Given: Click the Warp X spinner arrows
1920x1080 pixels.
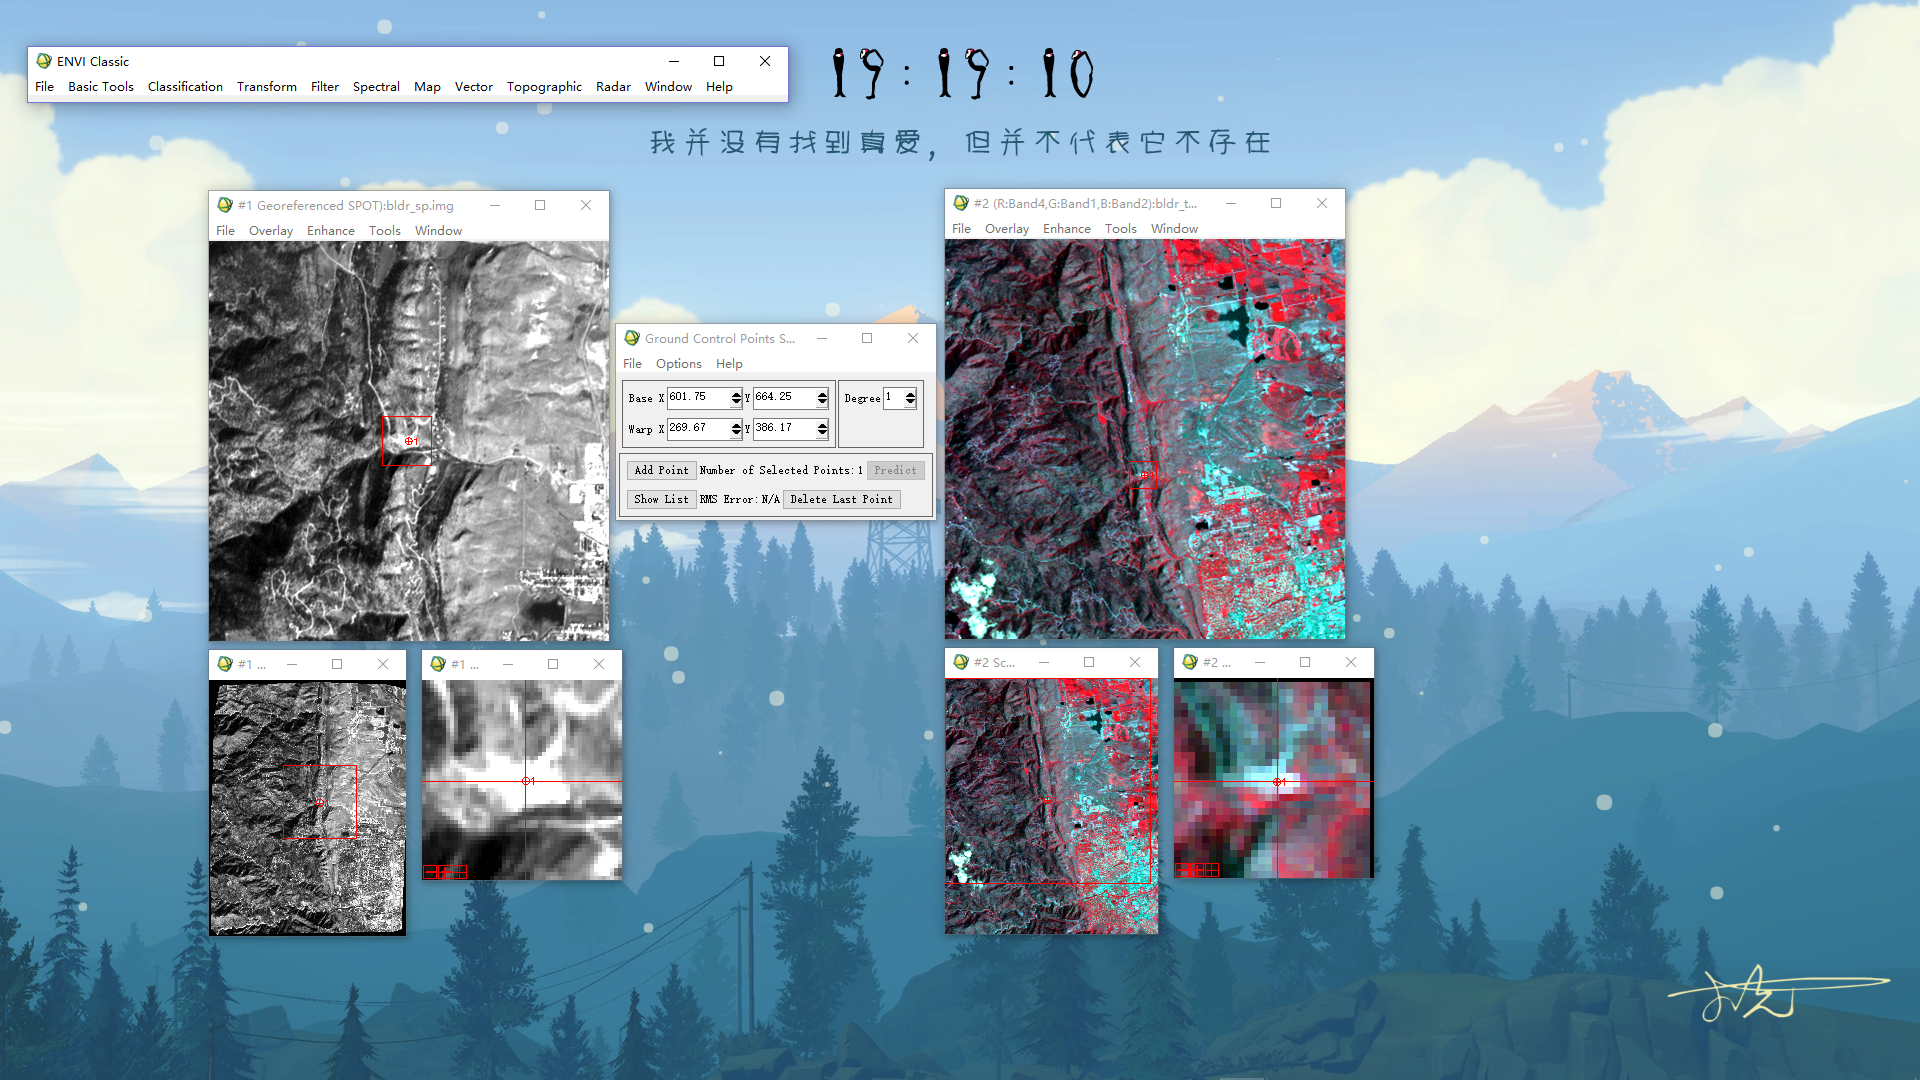Looking at the screenshot, I should pyautogui.click(x=736, y=429).
